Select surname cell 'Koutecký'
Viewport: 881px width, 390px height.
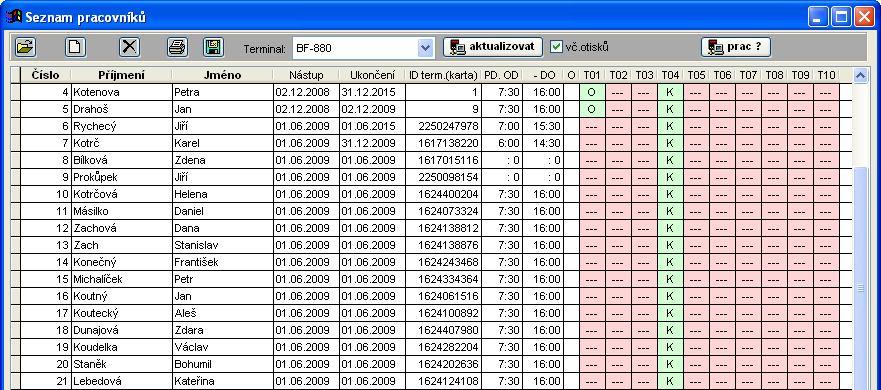tap(121, 313)
